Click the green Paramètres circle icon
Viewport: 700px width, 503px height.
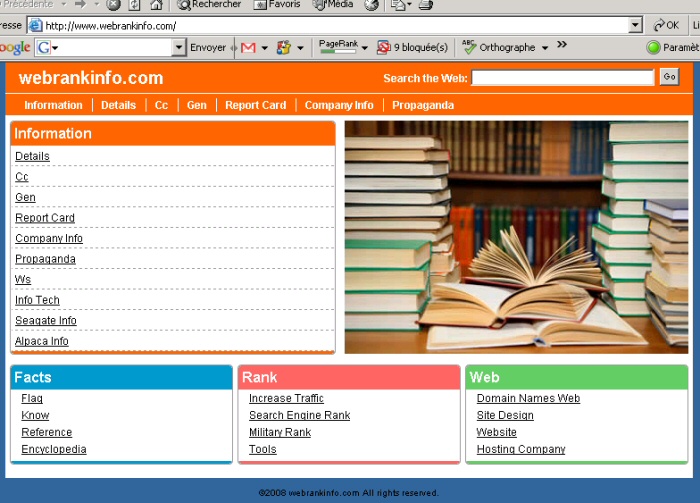[653, 47]
